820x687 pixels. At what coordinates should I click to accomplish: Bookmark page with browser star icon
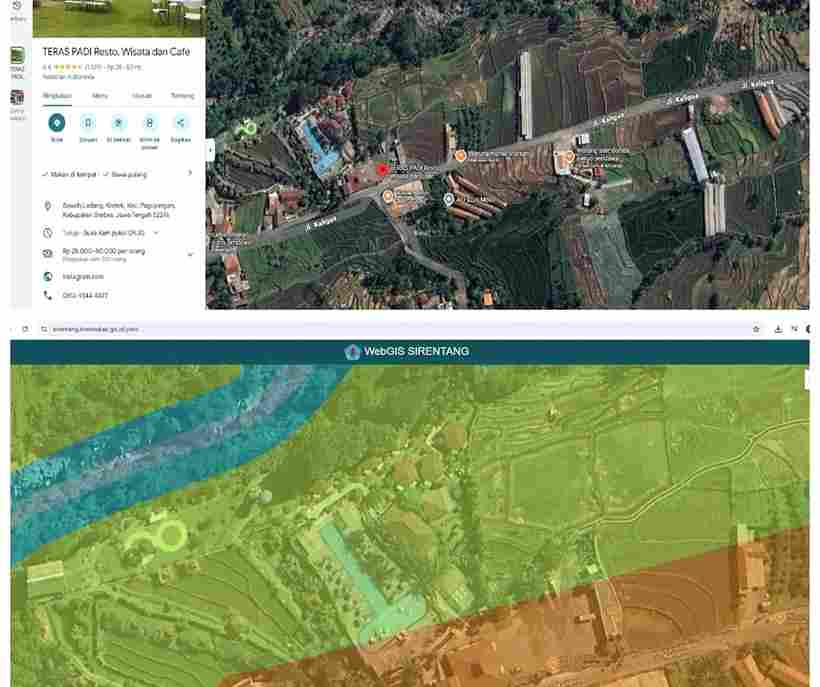click(x=756, y=329)
